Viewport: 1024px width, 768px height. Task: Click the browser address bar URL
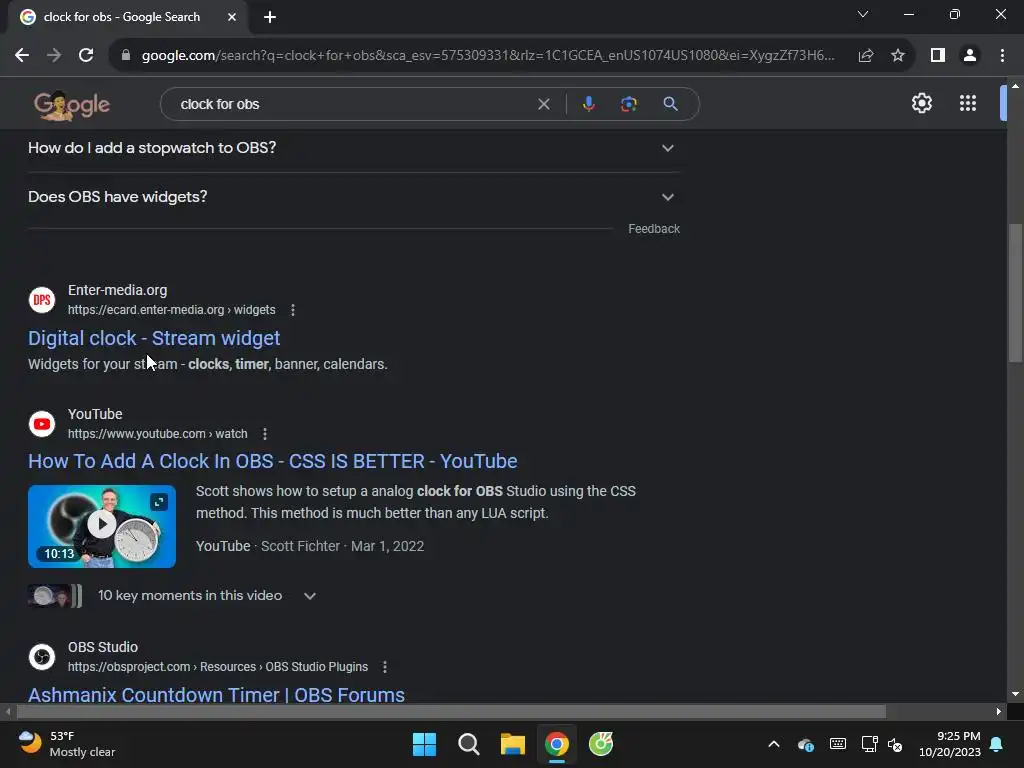pyautogui.click(x=488, y=56)
